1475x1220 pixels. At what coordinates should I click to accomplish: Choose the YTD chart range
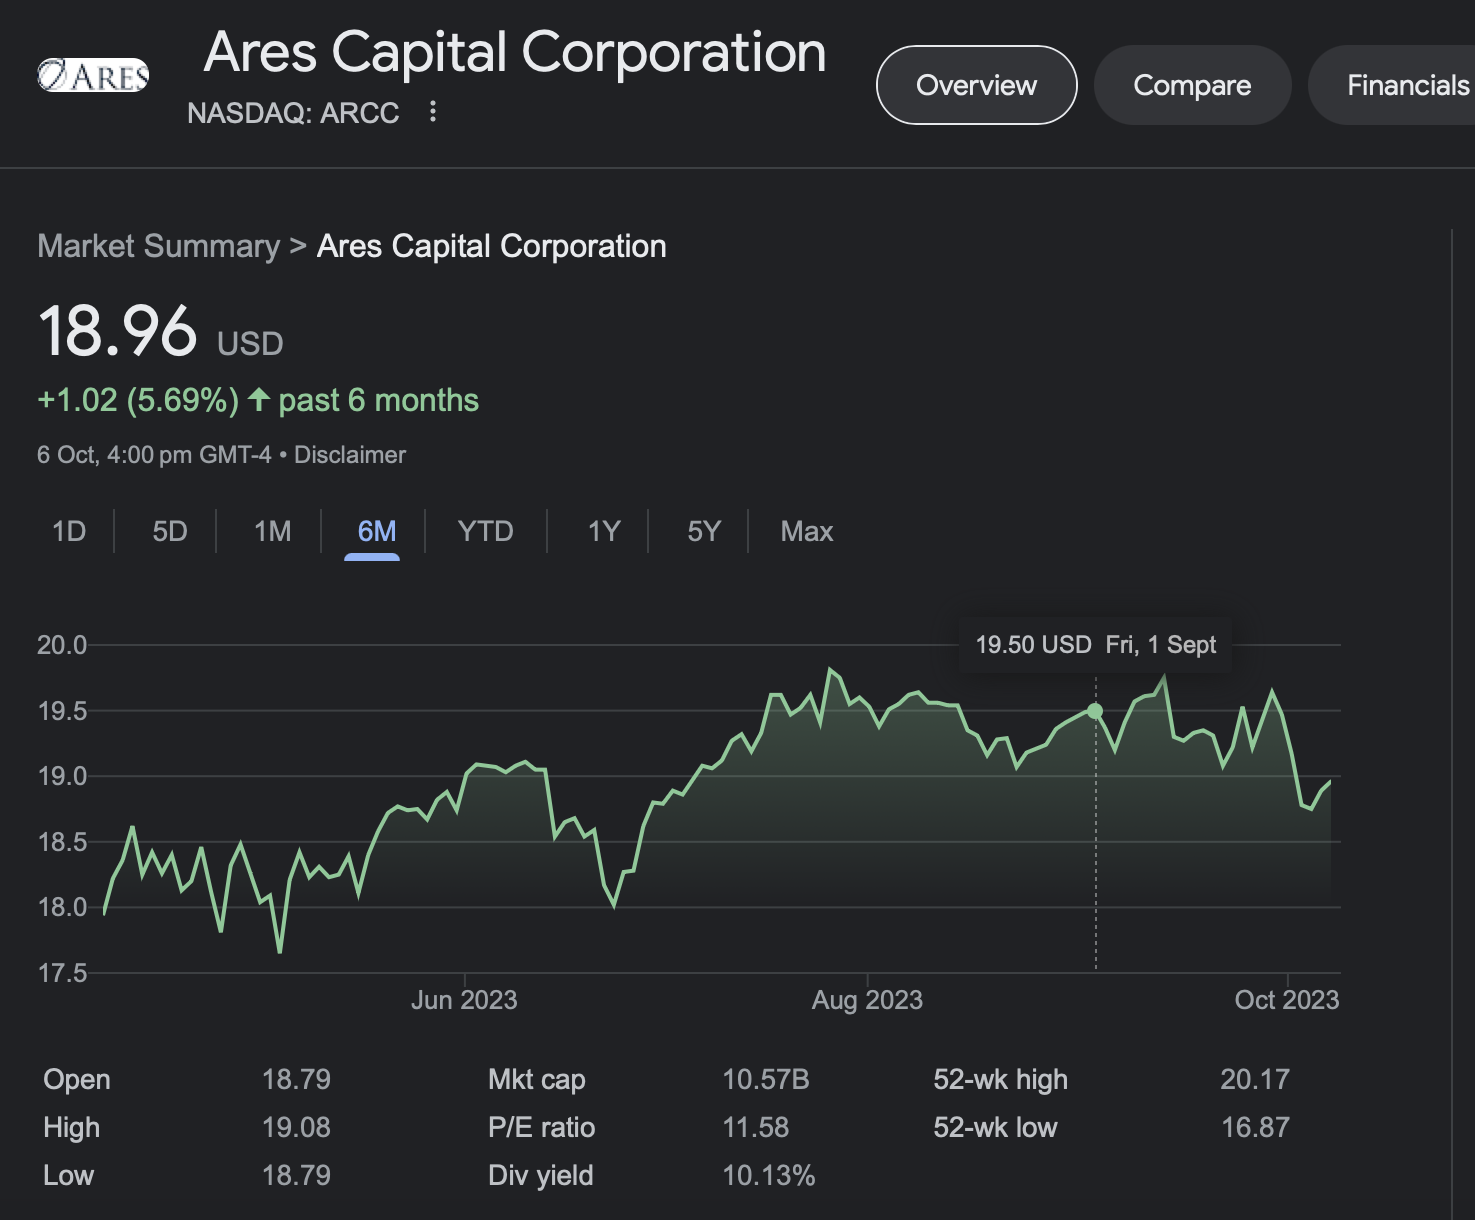point(485,531)
